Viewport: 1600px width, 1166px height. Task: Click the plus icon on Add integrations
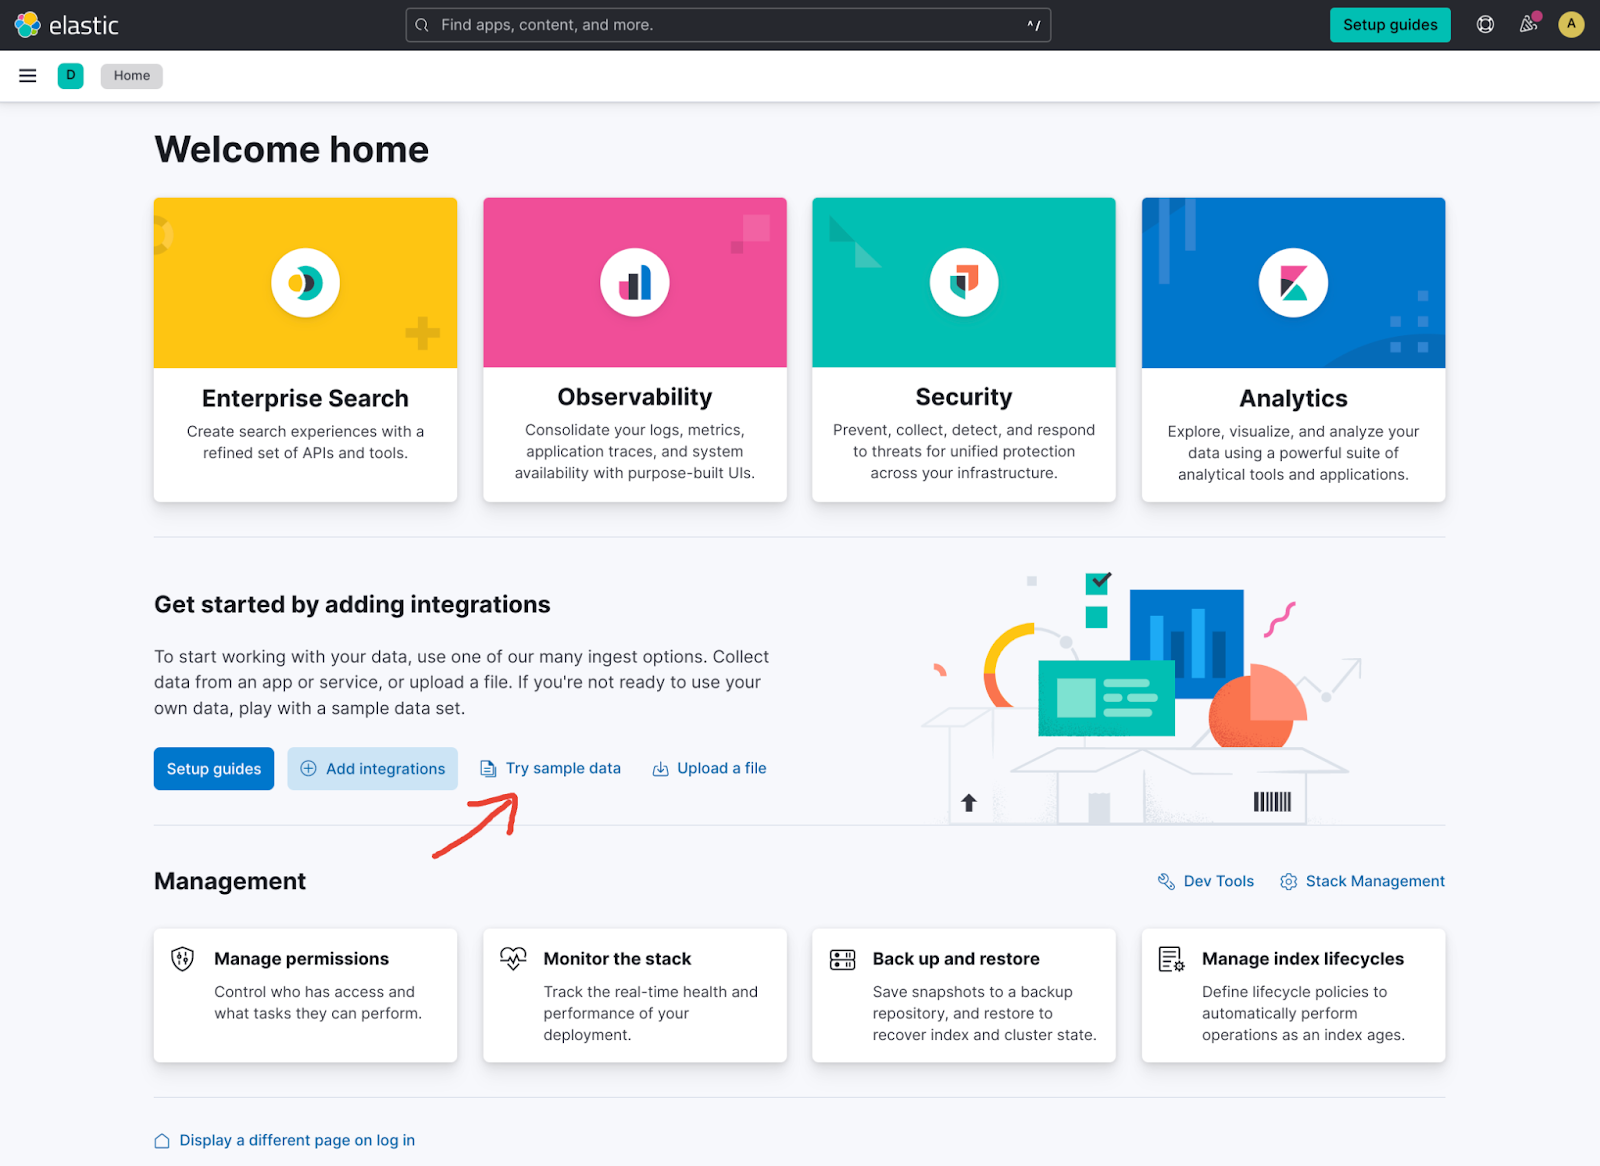tap(309, 769)
